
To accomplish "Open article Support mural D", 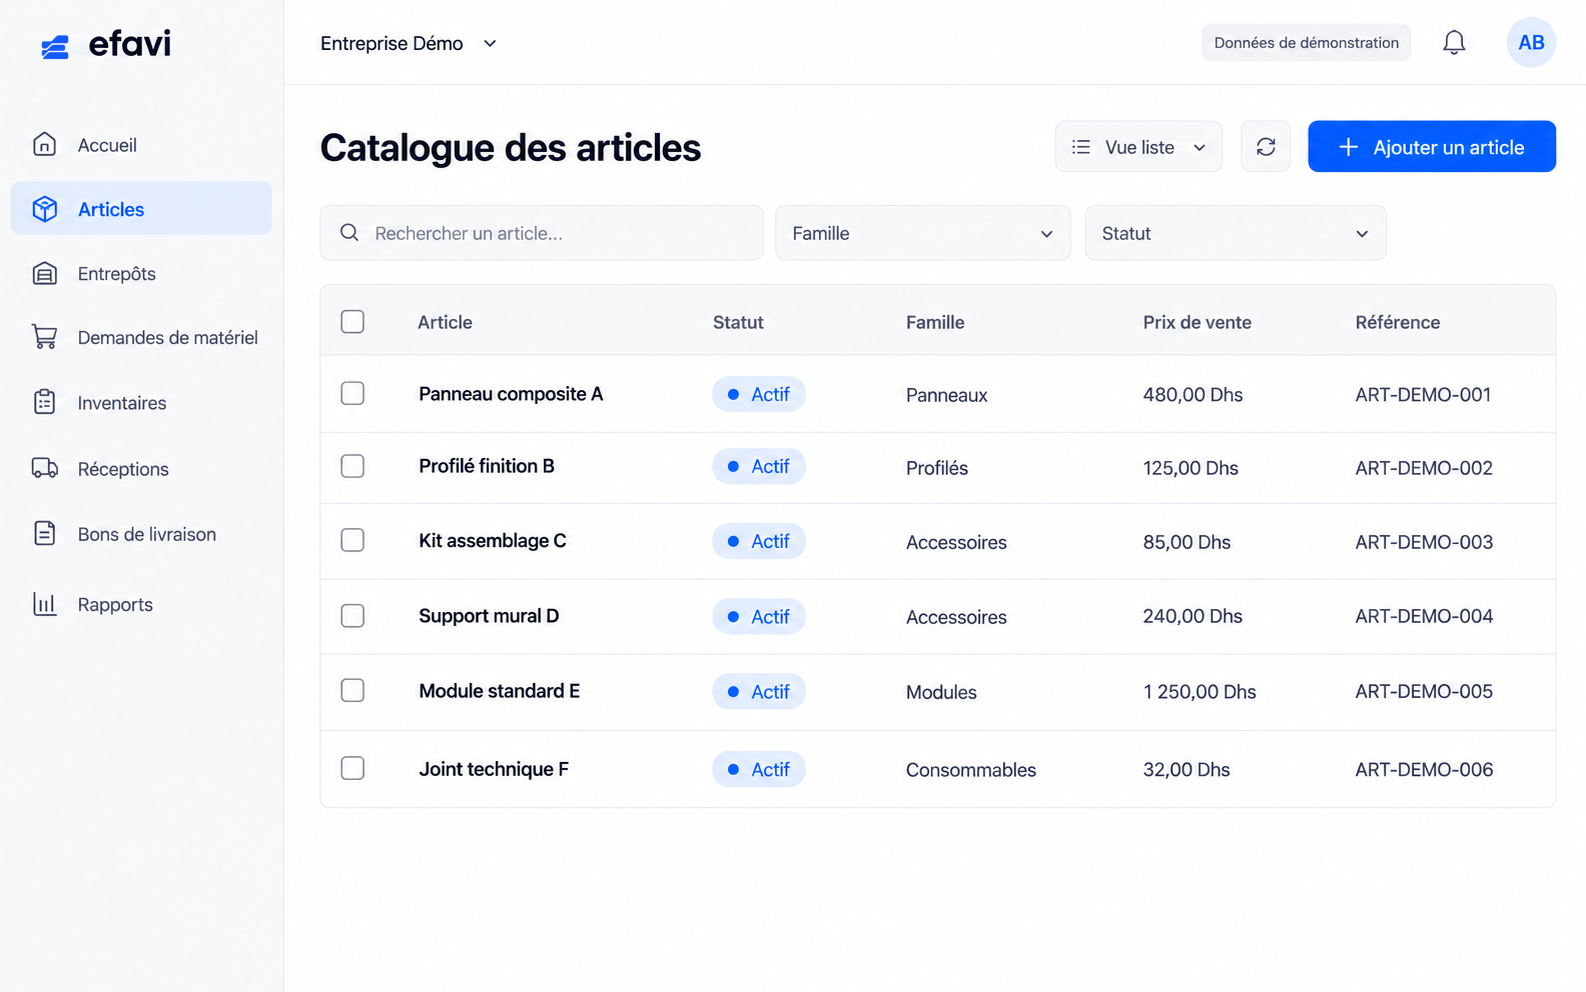I will 489,616.
